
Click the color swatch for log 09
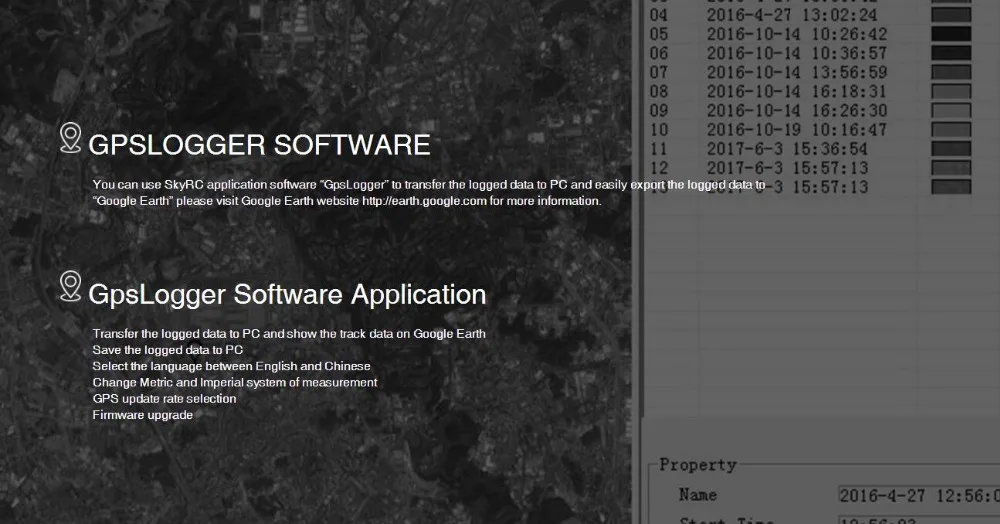point(951,110)
